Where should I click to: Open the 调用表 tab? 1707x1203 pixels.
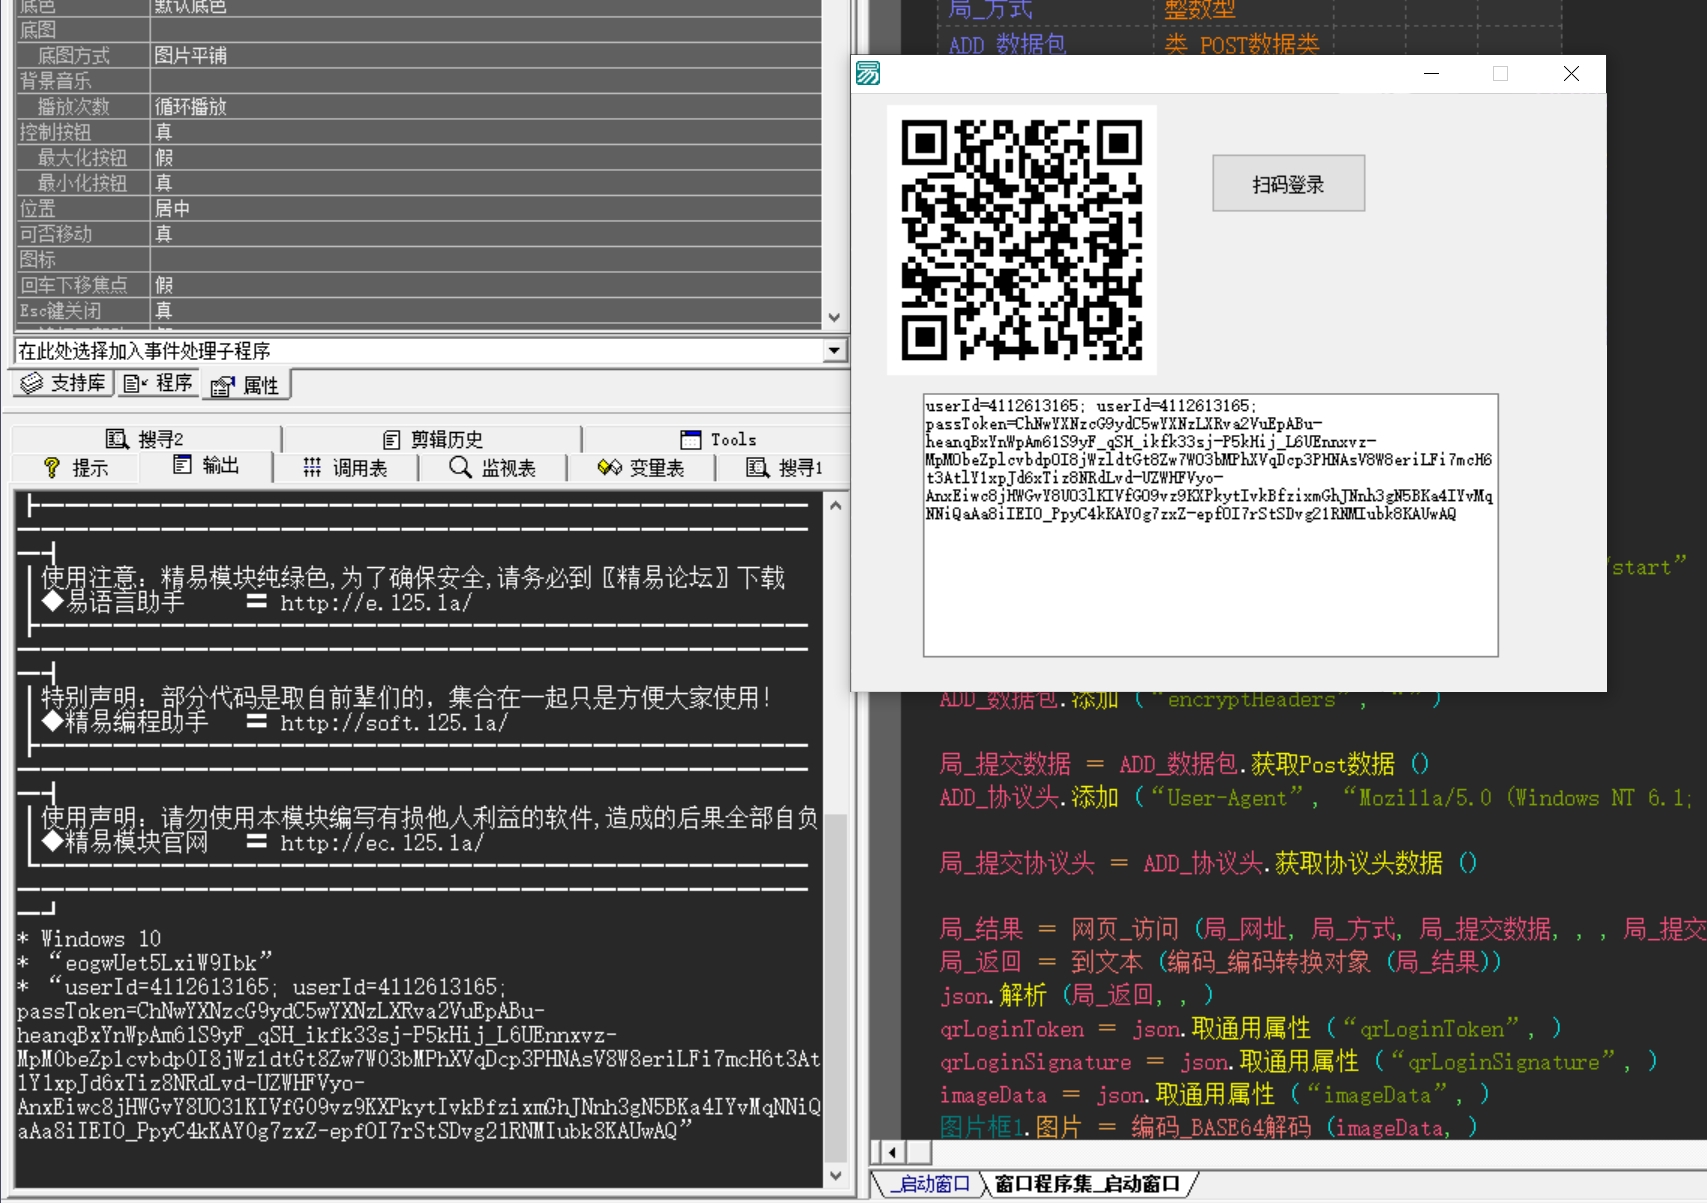coord(345,467)
